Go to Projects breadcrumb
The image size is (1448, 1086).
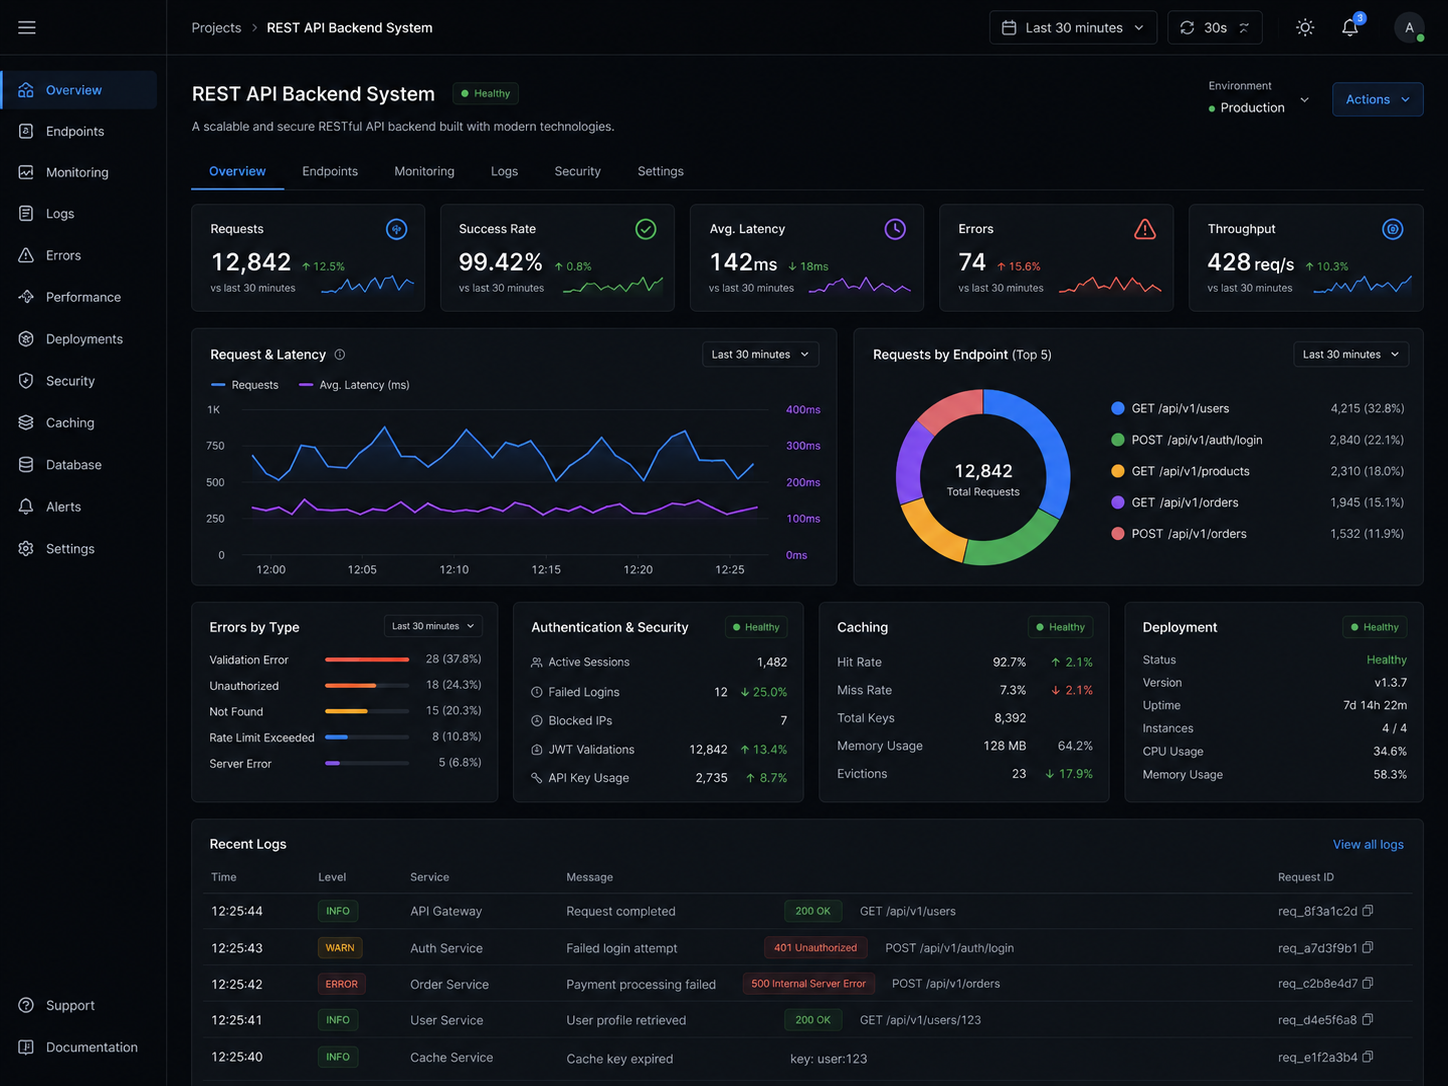pyautogui.click(x=216, y=28)
